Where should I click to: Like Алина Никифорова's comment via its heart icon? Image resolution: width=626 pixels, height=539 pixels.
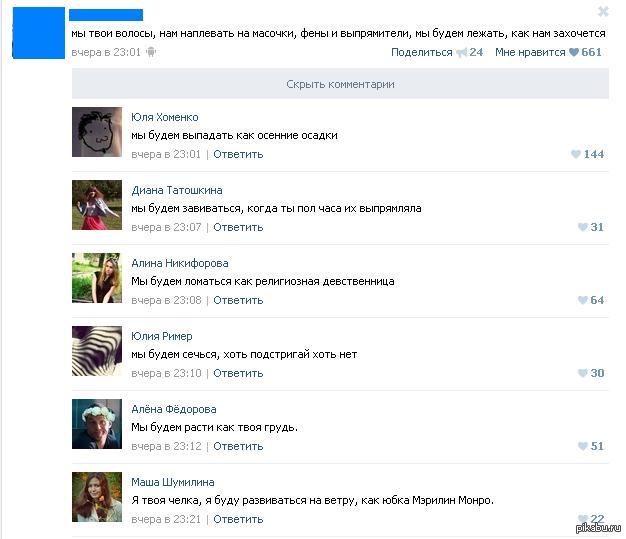[x=582, y=300]
